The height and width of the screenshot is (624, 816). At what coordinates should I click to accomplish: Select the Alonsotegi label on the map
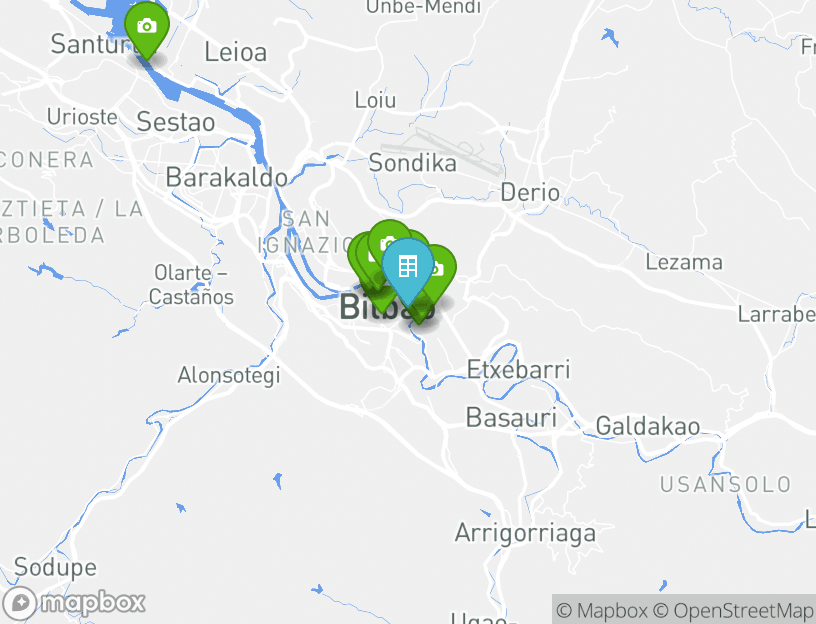pos(229,376)
